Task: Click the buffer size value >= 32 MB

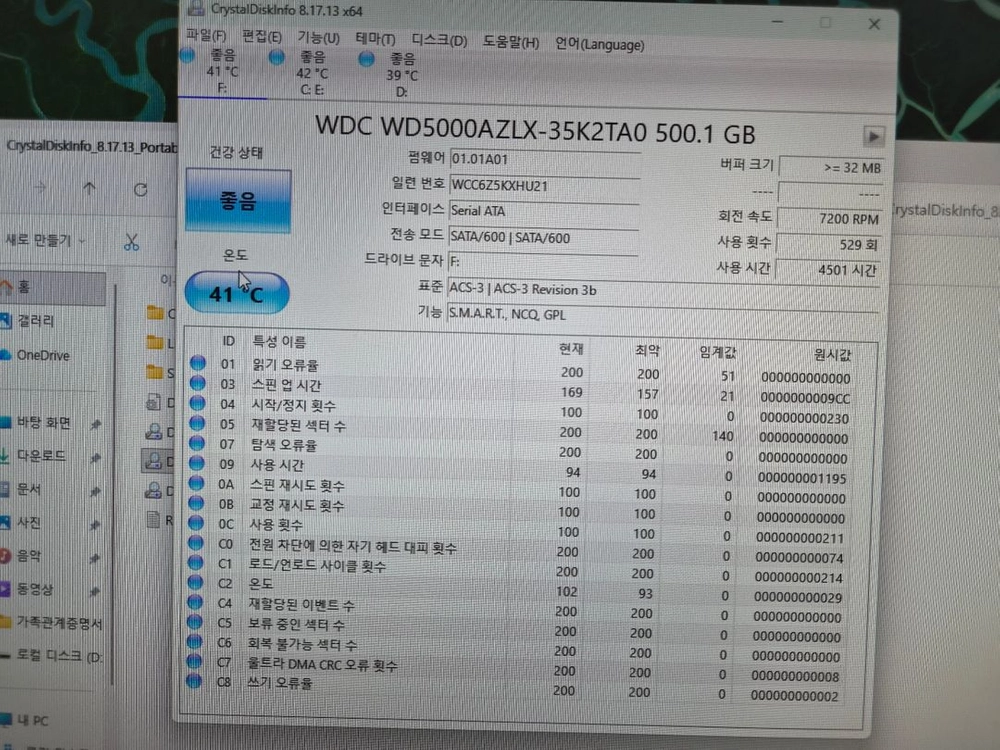Action: click(x=831, y=168)
